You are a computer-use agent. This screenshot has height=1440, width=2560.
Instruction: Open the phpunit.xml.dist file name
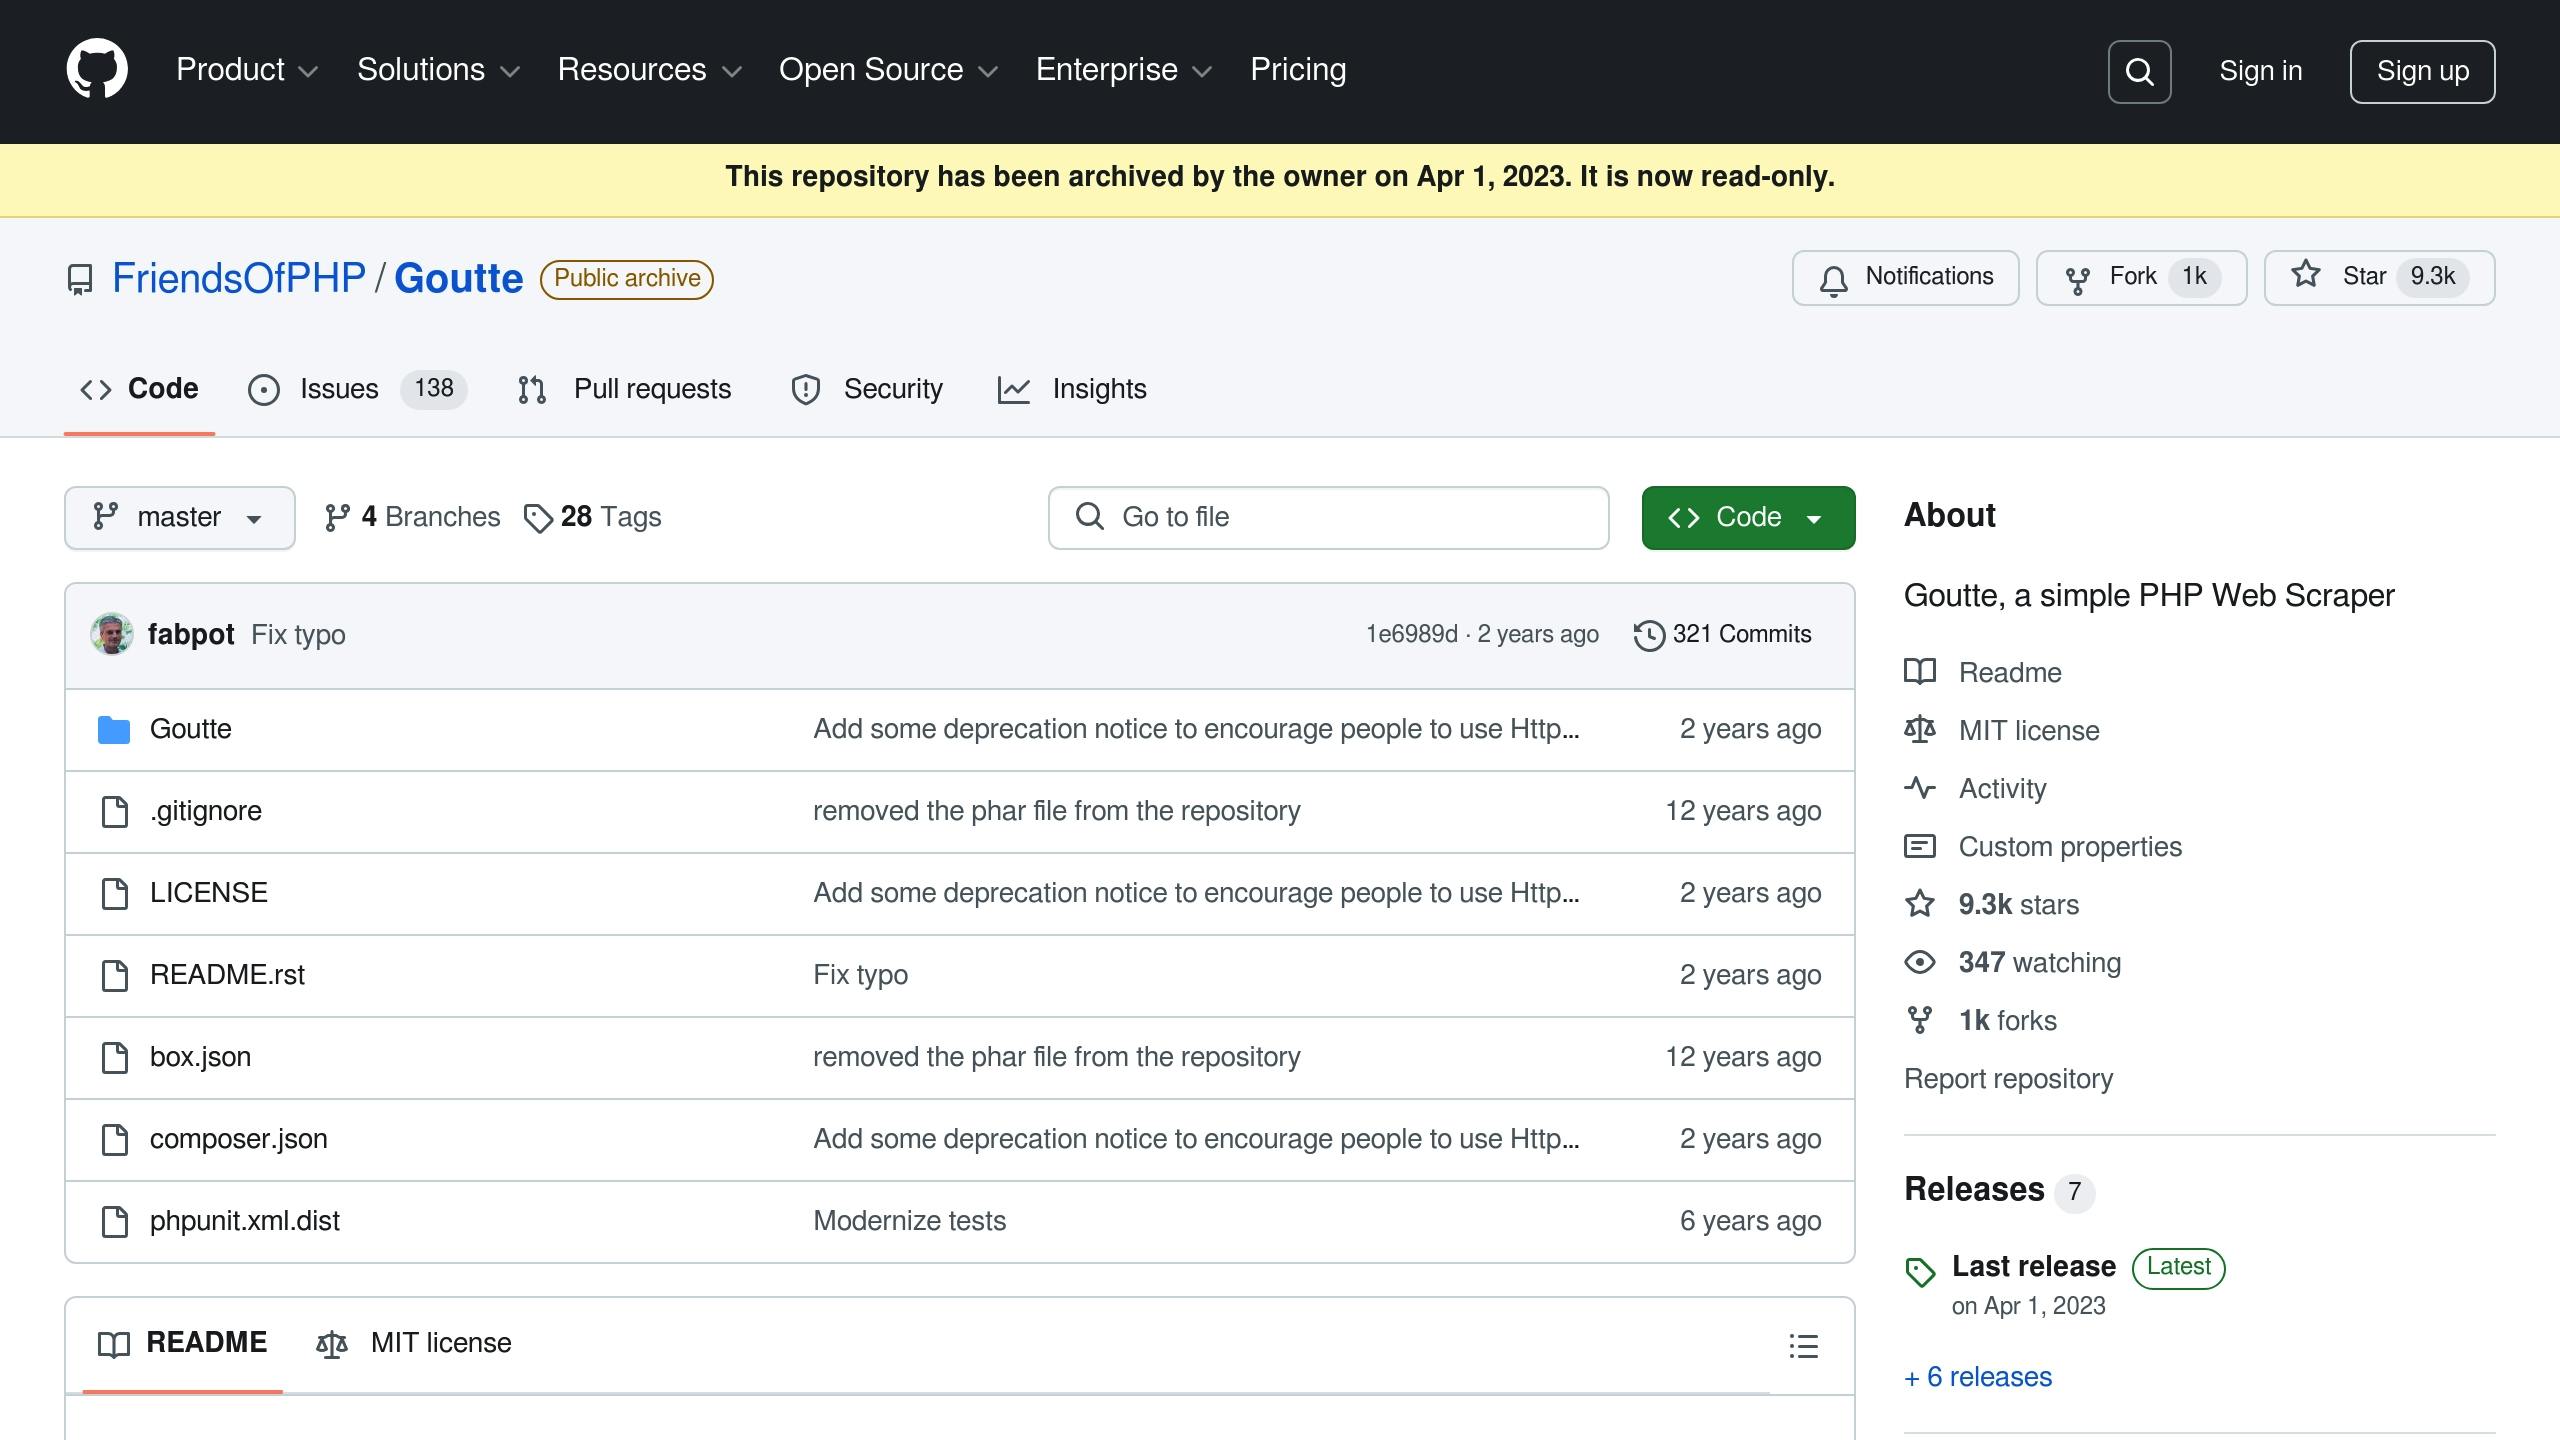(244, 1221)
